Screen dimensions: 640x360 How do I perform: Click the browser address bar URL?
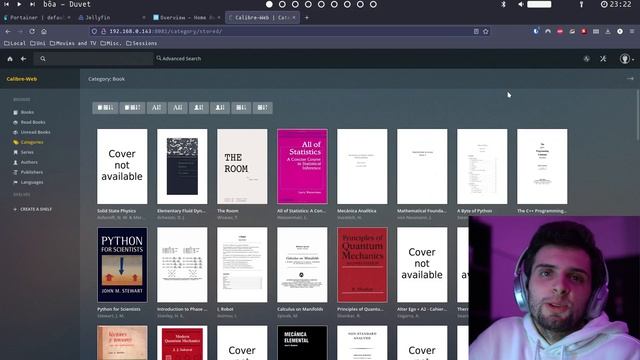click(x=166, y=31)
